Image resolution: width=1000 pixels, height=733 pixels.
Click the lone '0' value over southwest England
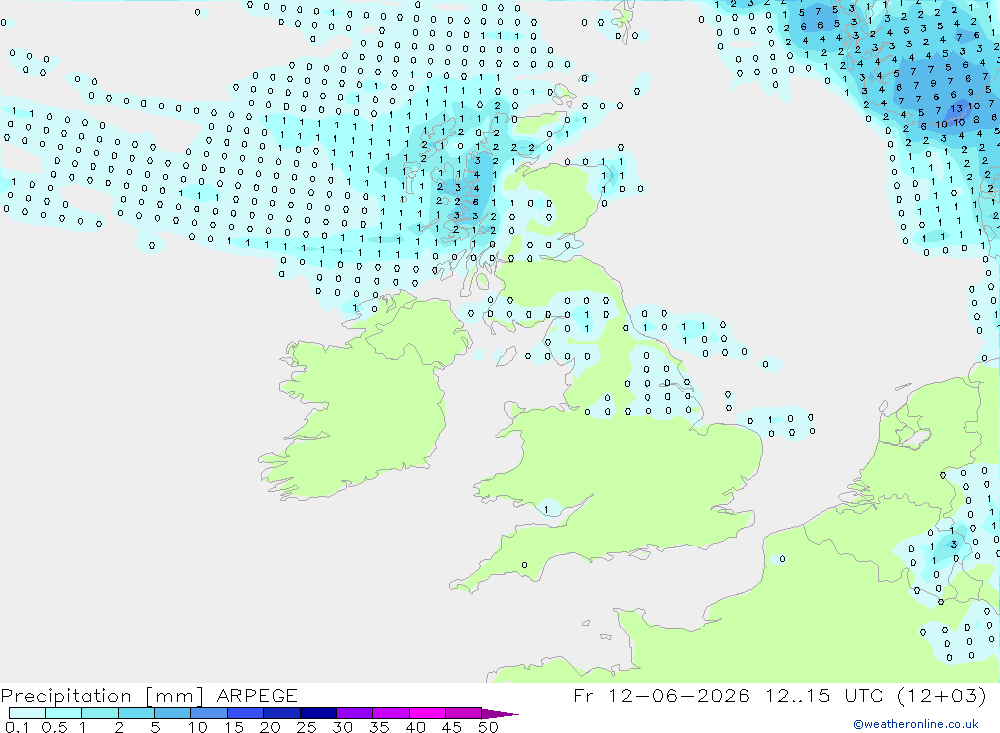(524, 565)
